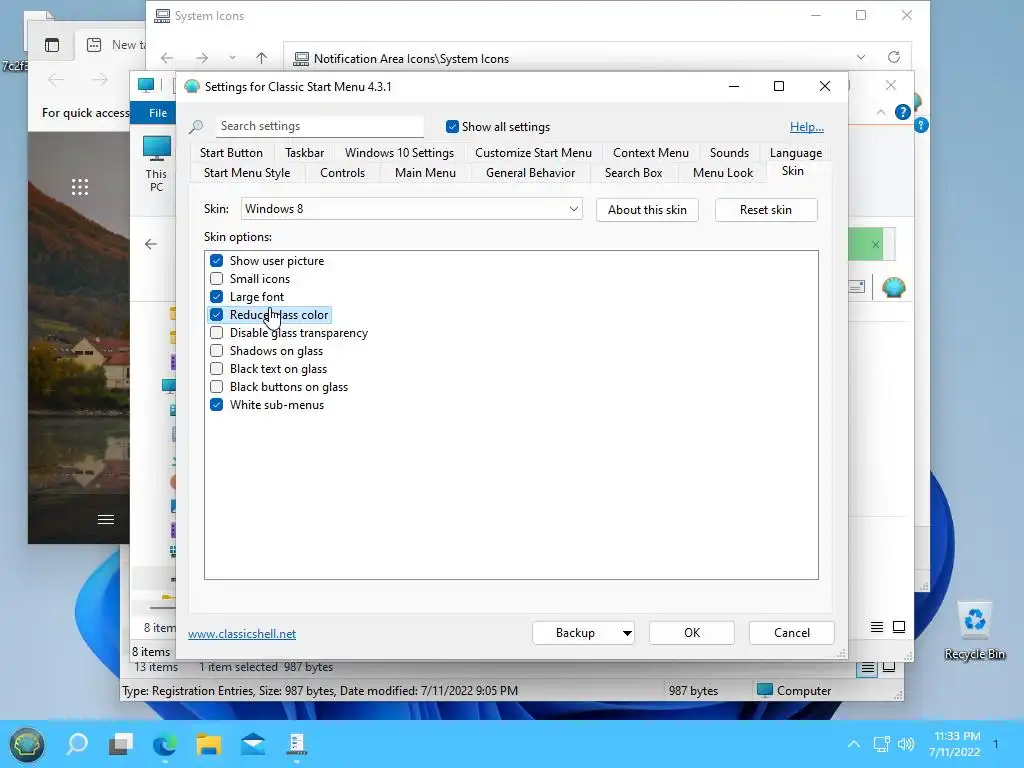Screen dimensions: 1024x768
Task: Open www.classicshell.net link
Action: tap(242, 633)
